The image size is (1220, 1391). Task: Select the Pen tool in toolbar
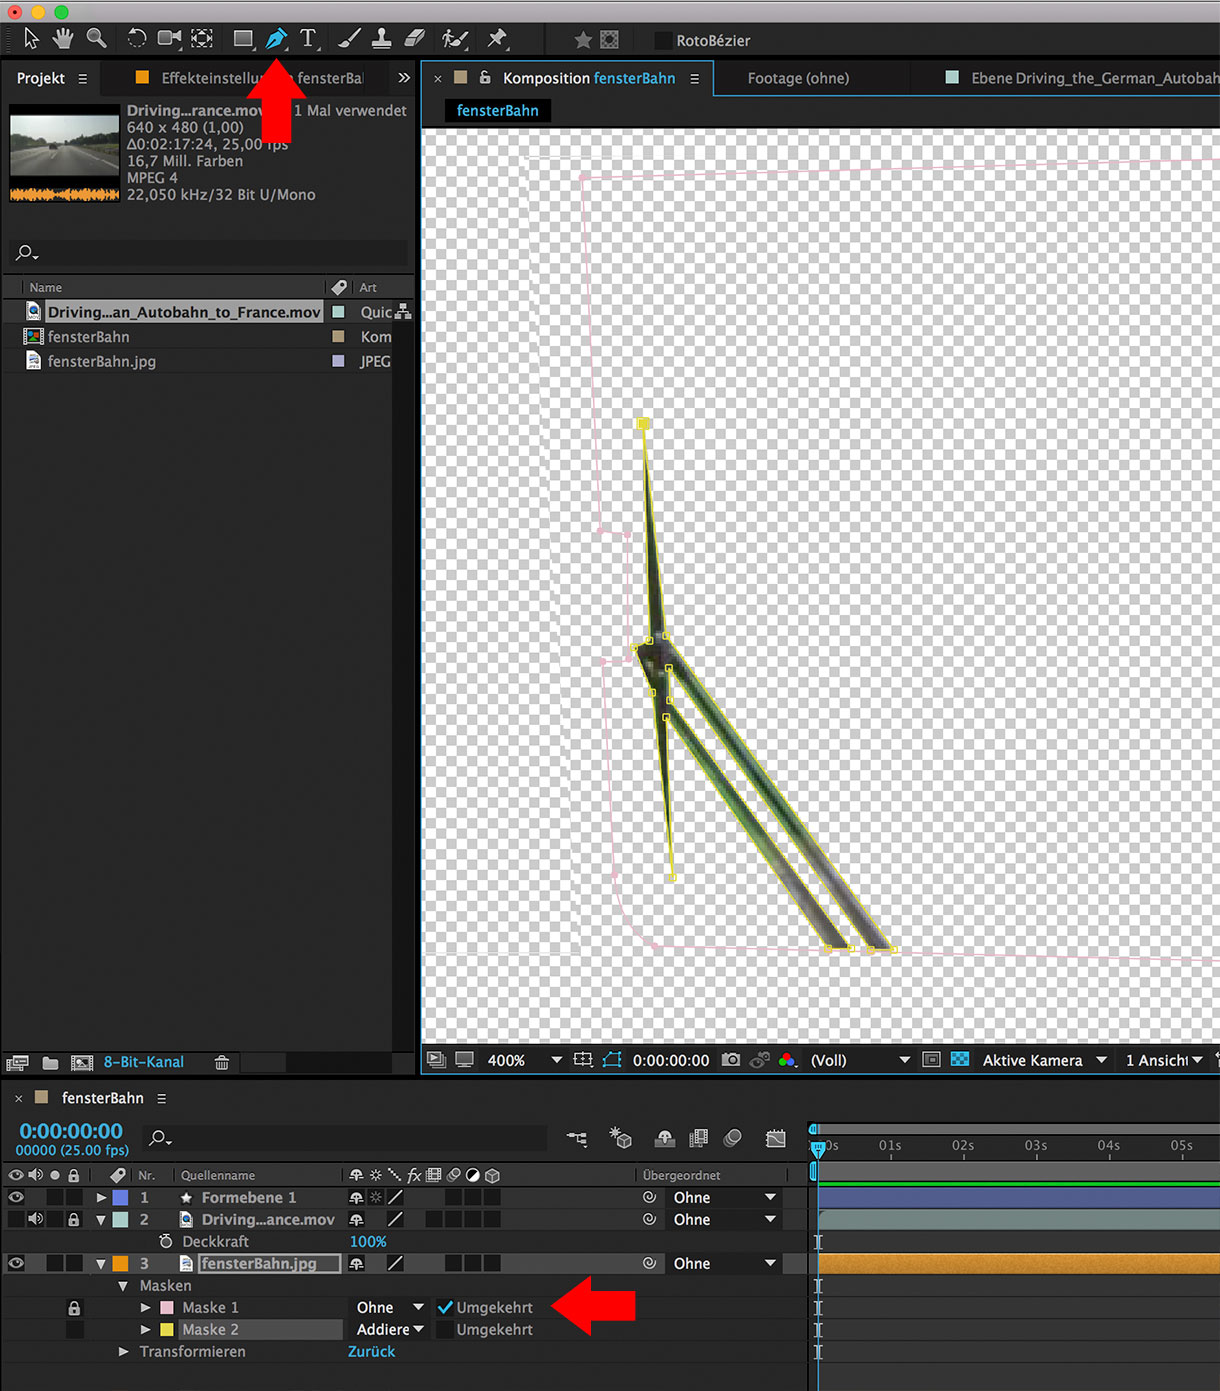[276, 39]
